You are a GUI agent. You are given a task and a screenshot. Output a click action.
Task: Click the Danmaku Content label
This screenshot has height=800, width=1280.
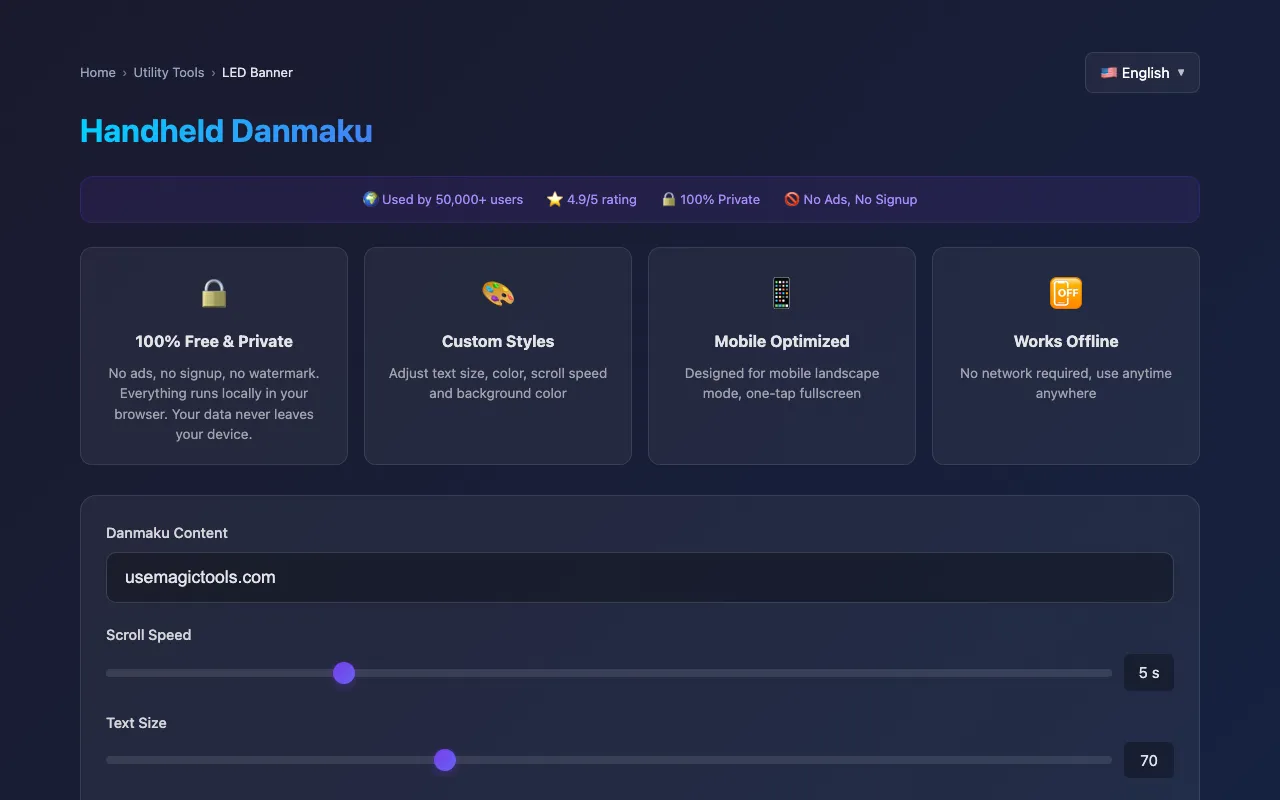(x=167, y=533)
